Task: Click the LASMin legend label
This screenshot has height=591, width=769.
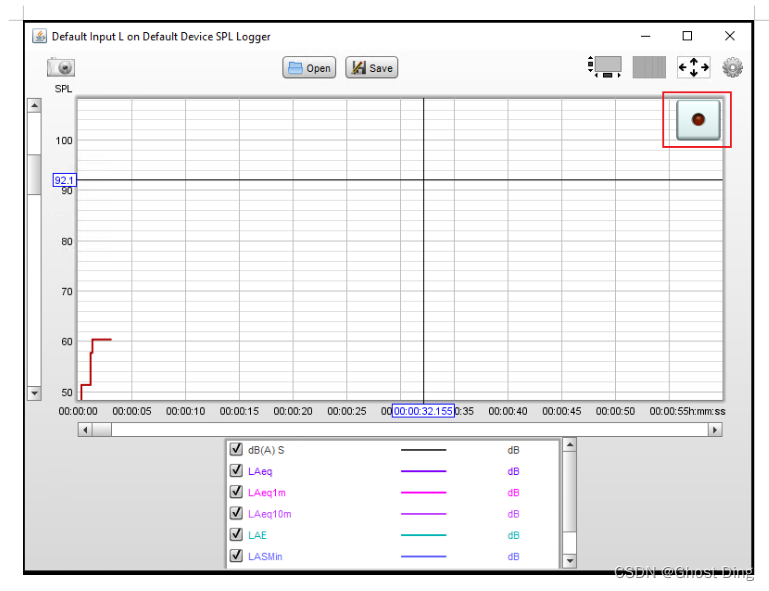Action: [x=265, y=557]
